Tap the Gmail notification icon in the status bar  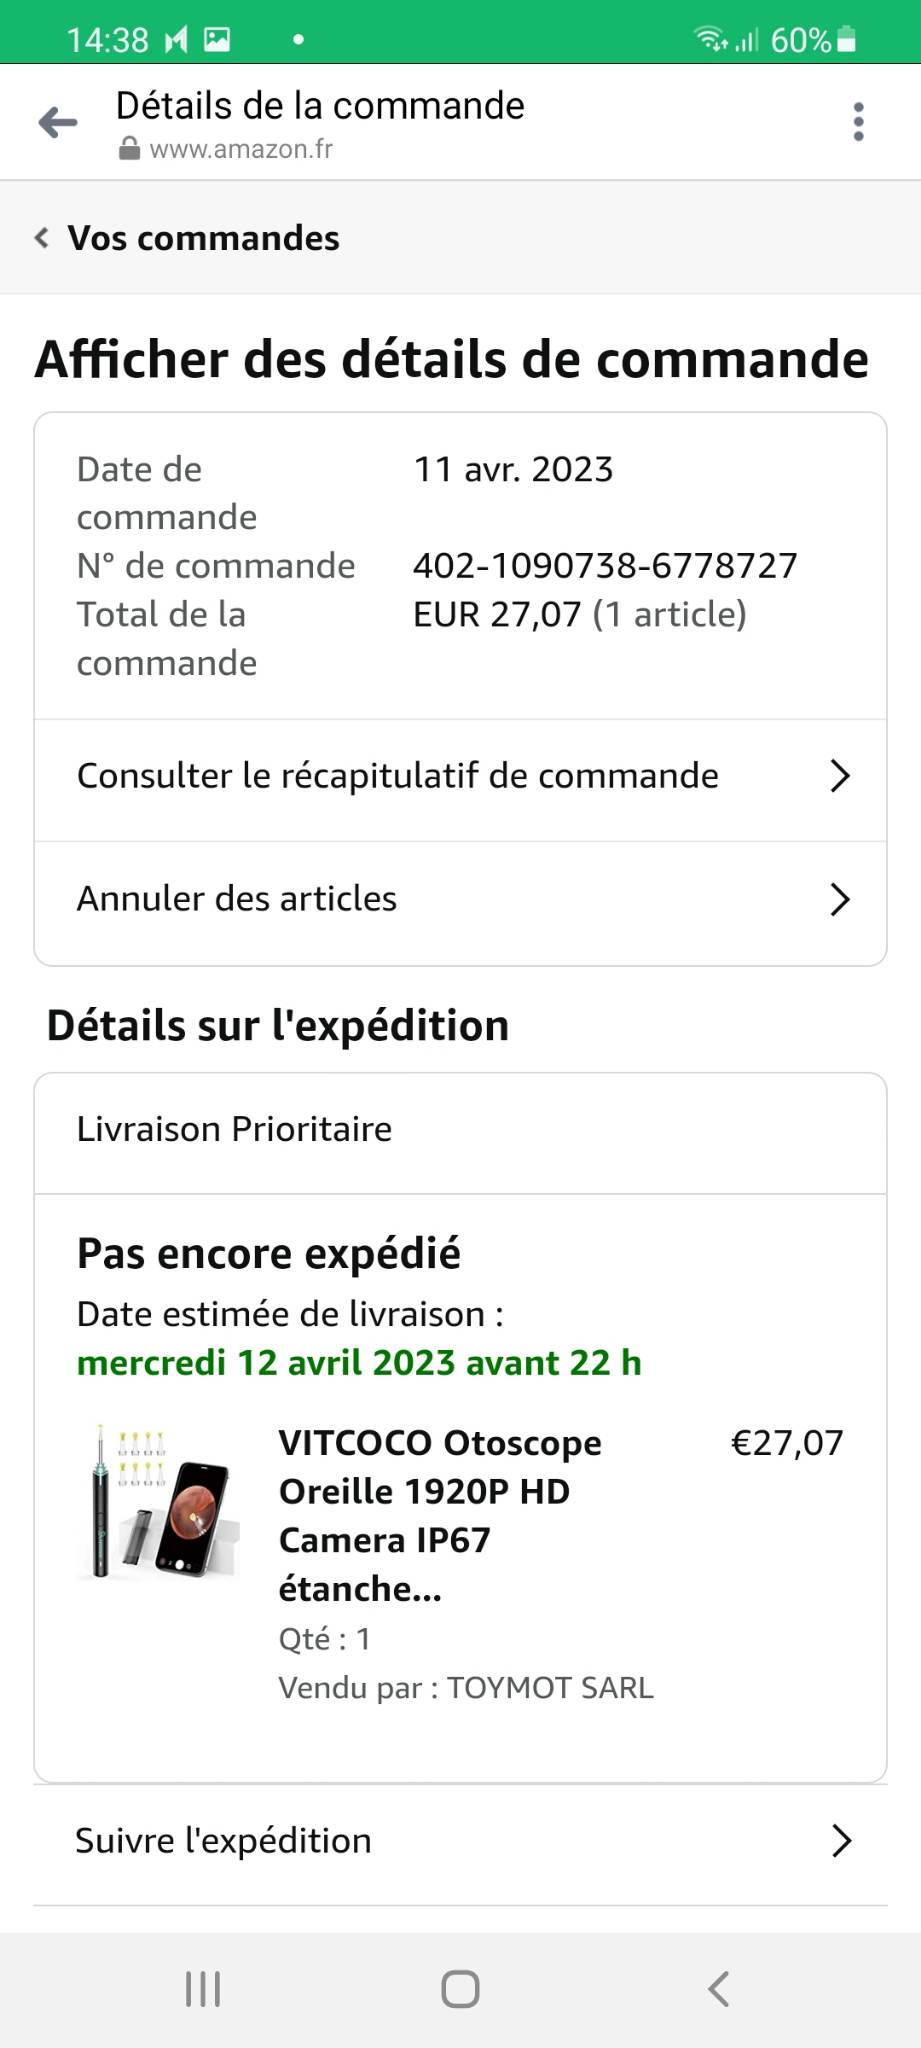coord(176,40)
